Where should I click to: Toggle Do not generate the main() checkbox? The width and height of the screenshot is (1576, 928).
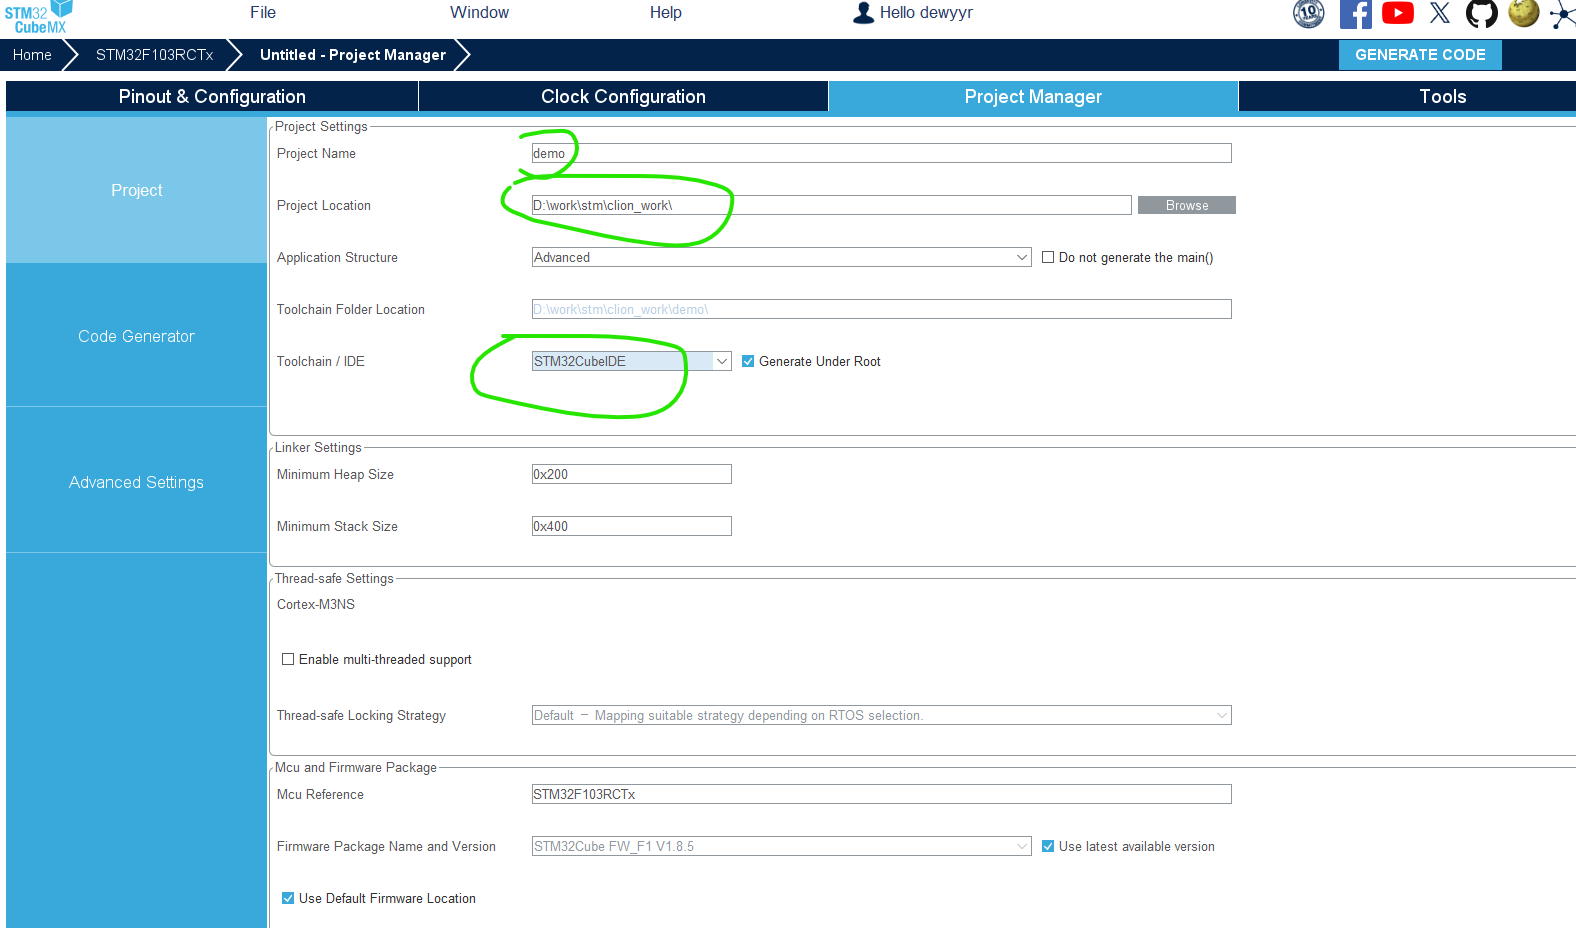[x=1048, y=257]
